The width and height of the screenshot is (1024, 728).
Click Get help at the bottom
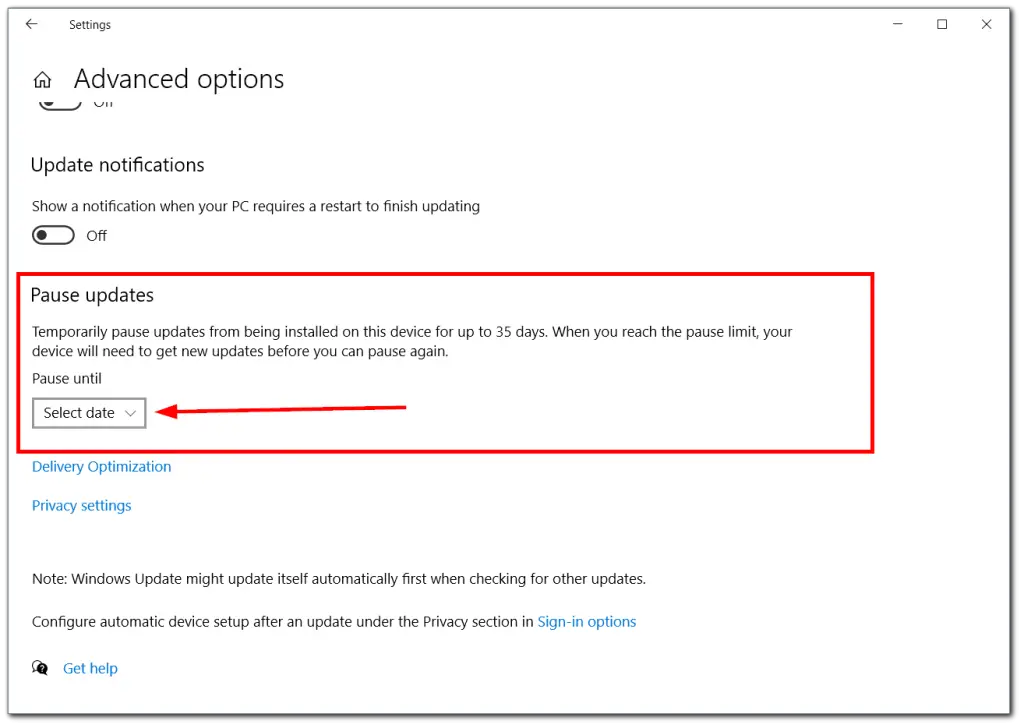pos(90,668)
